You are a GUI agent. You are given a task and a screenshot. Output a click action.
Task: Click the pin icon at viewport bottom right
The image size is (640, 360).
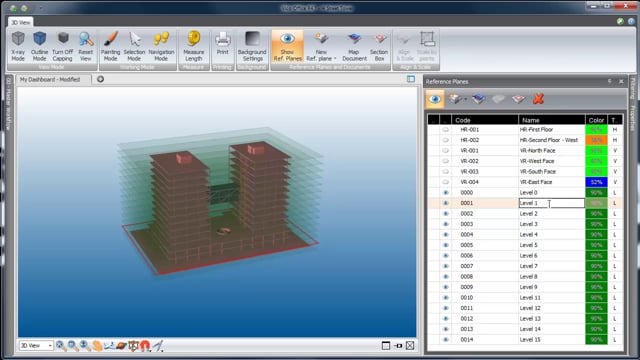coord(398,346)
